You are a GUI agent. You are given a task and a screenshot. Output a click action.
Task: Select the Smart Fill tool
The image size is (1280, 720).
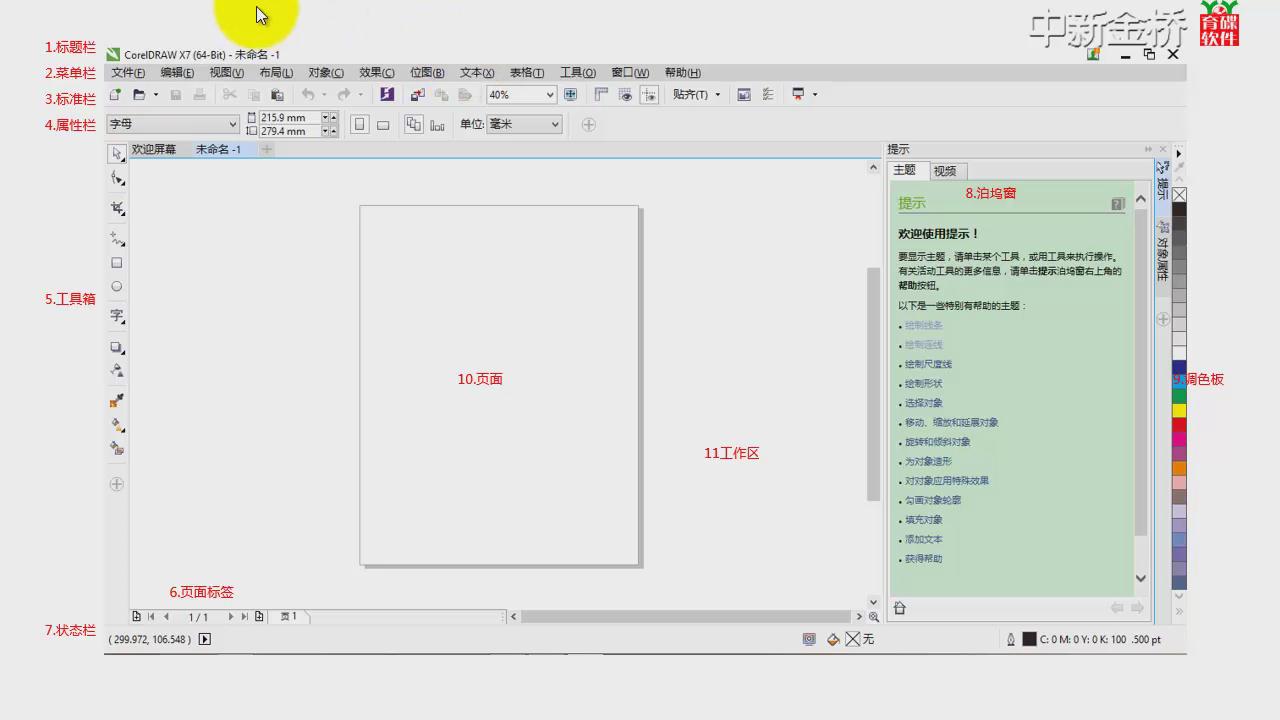[x=117, y=449]
